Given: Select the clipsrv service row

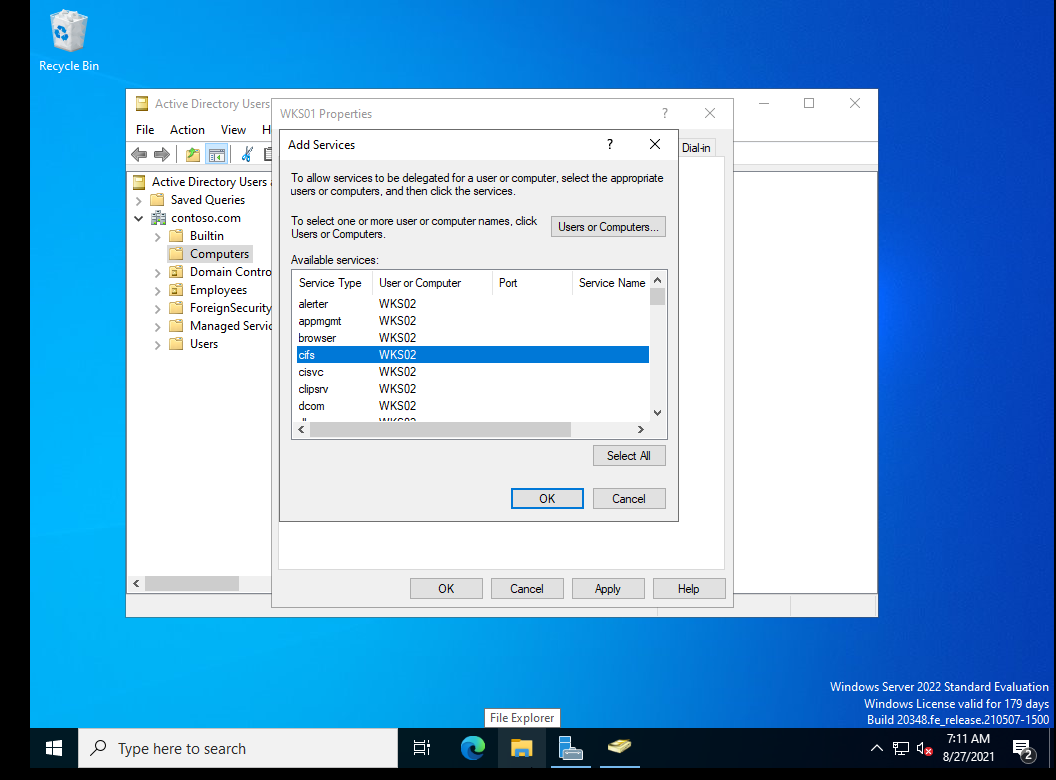Looking at the screenshot, I should pyautogui.click(x=473, y=389).
